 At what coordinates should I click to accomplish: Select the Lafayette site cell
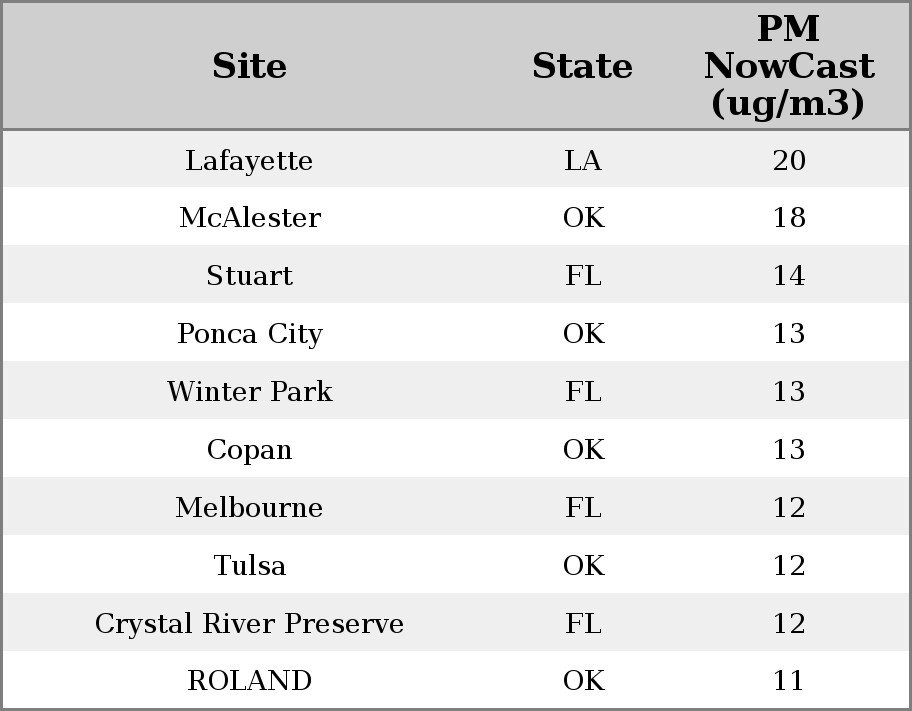click(x=249, y=160)
